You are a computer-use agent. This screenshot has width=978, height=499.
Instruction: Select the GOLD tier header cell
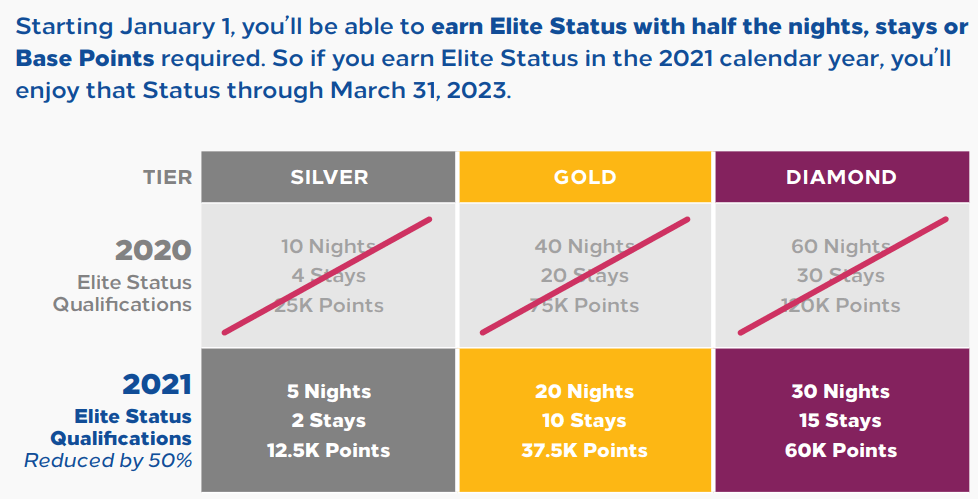[585, 177]
